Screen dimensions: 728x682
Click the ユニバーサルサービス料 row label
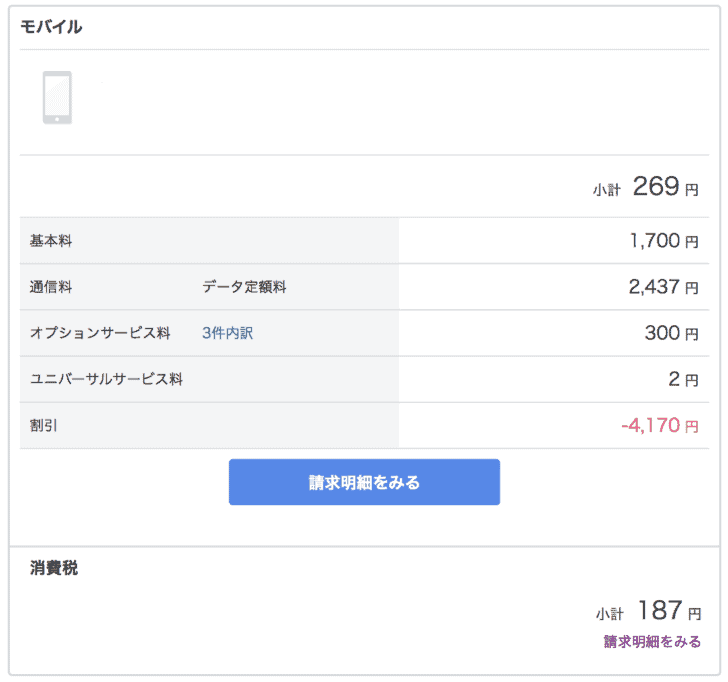tap(106, 379)
